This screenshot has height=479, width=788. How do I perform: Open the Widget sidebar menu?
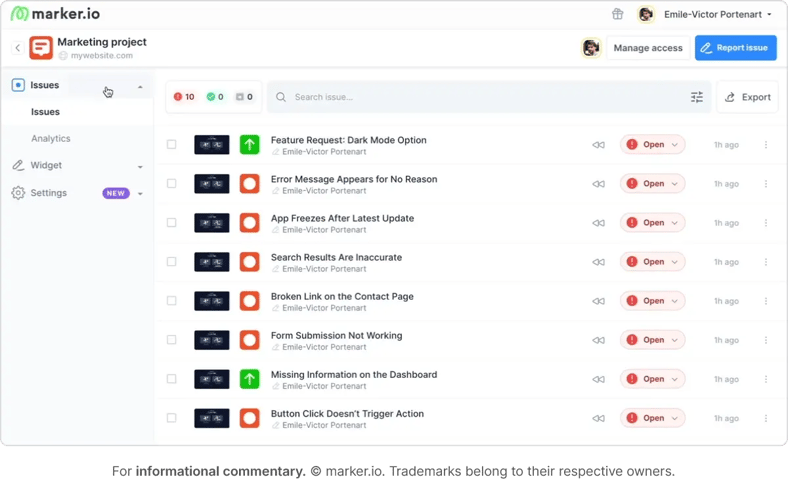(46, 165)
